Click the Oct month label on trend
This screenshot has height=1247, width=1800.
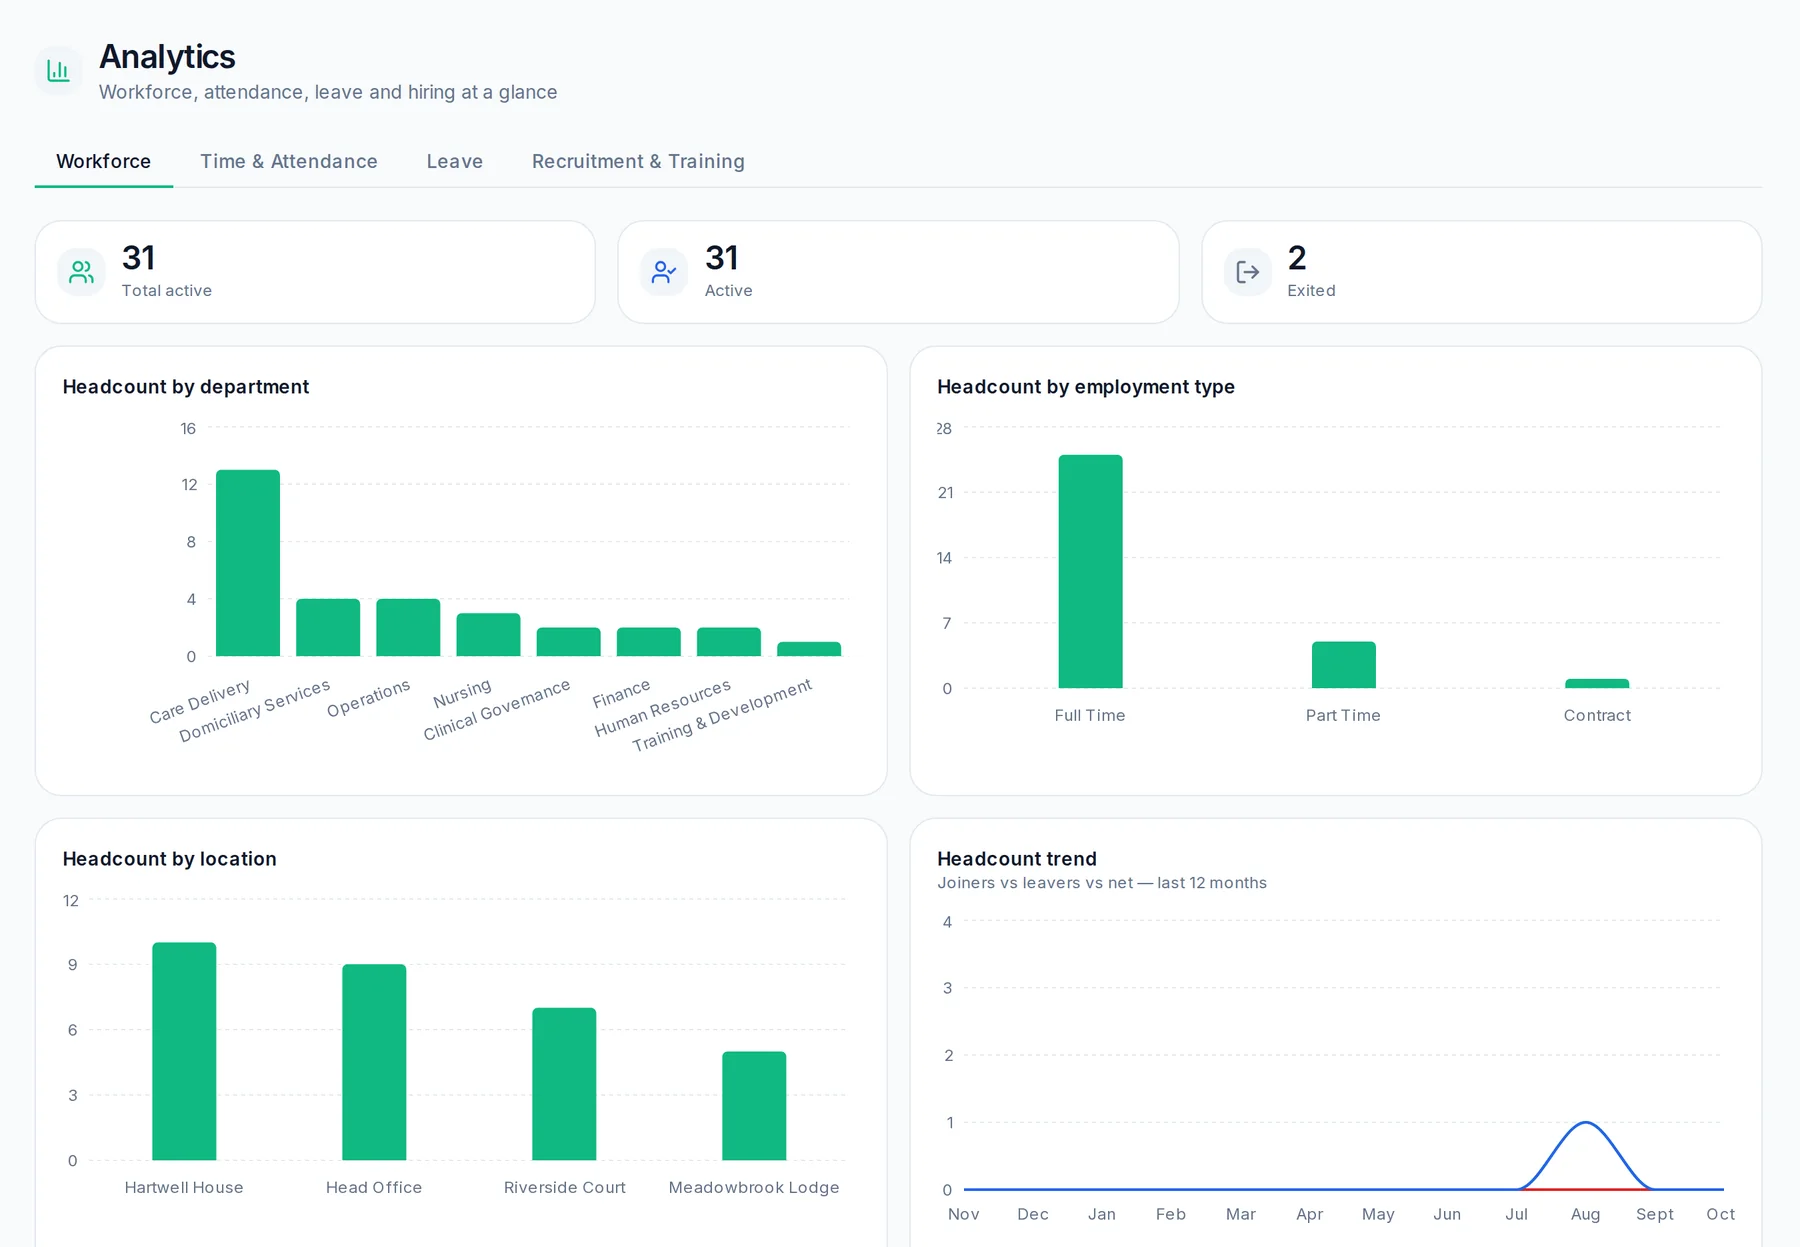coord(1720,1214)
